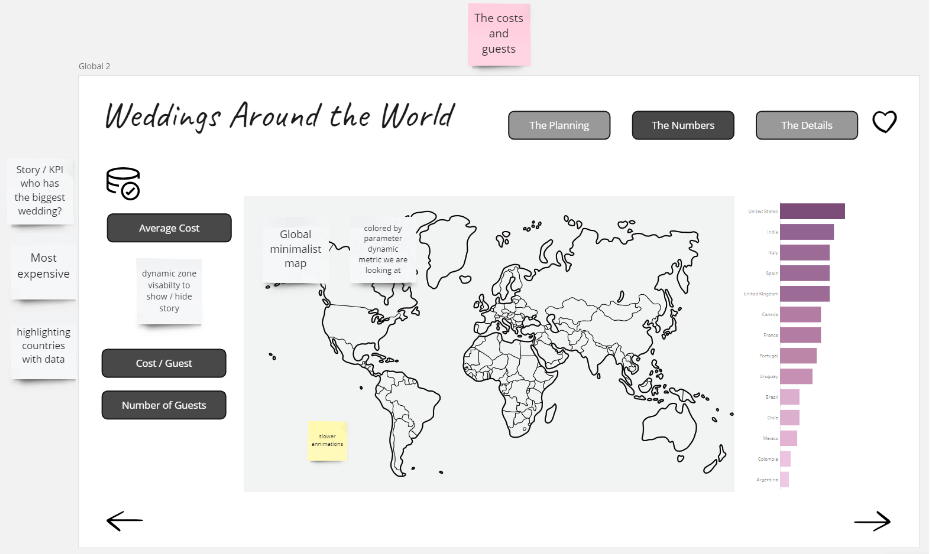Image resolution: width=930 pixels, height=554 pixels.
Task: Open The Planning tab
Action: [x=559, y=125]
